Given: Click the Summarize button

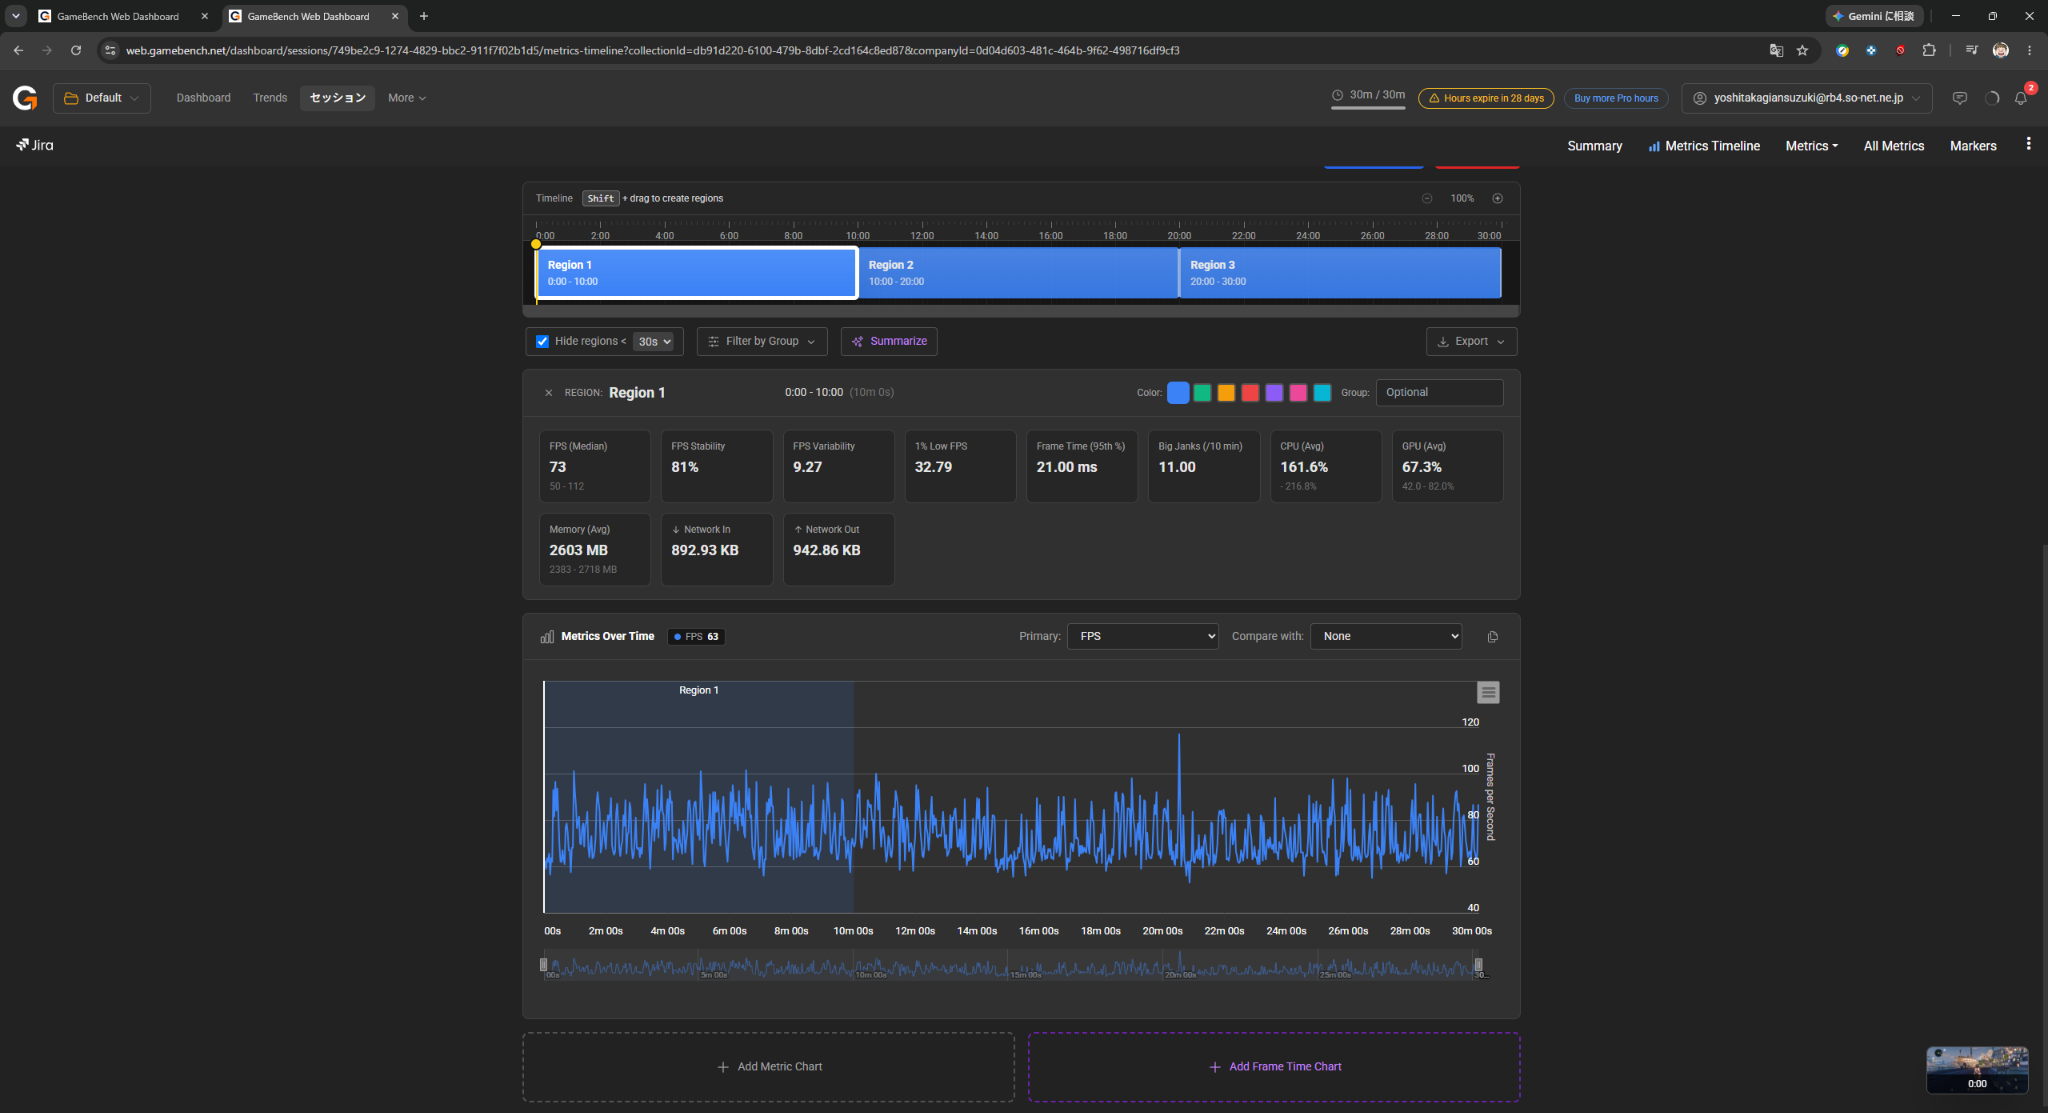Looking at the screenshot, I should coord(889,342).
